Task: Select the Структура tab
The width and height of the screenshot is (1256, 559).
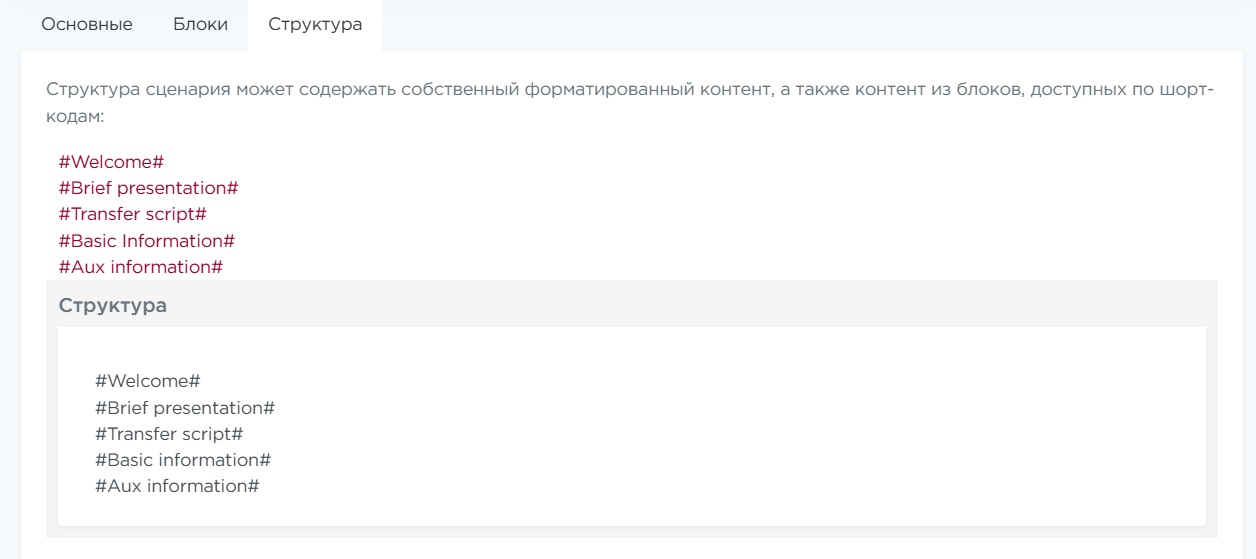Action: pyautogui.click(x=315, y=25)
